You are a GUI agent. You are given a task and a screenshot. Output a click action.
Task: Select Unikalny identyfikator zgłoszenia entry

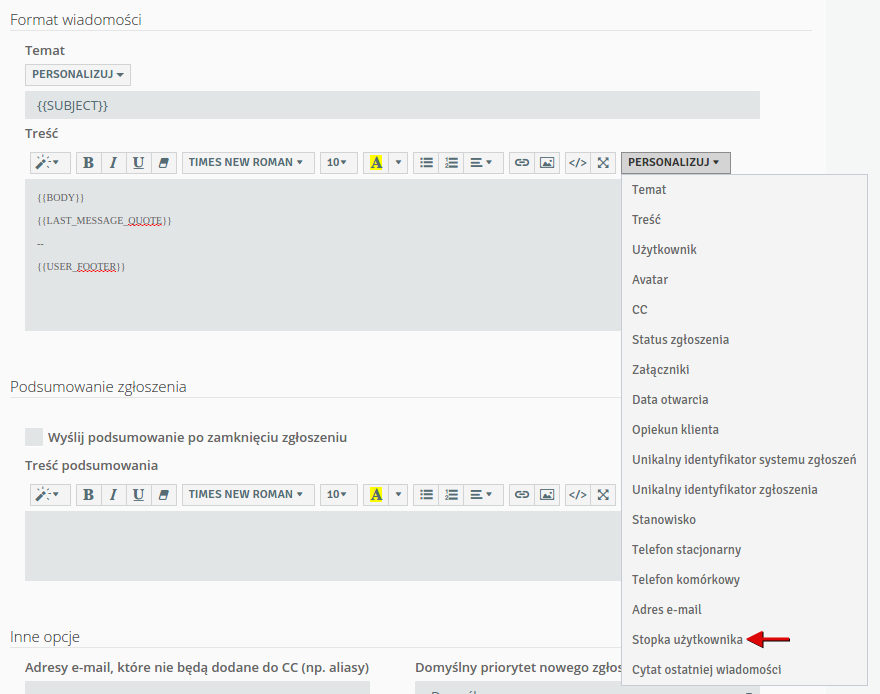[744, 490]
